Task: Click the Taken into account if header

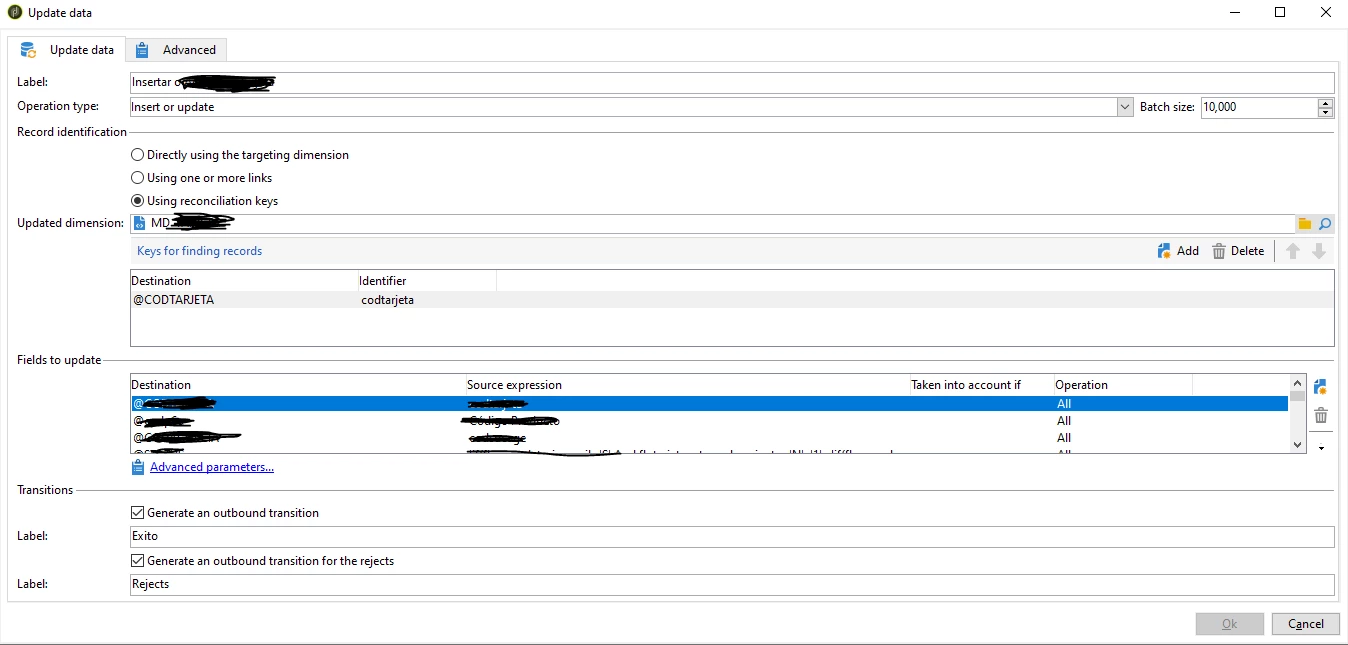Action: [x=981, y=385]
